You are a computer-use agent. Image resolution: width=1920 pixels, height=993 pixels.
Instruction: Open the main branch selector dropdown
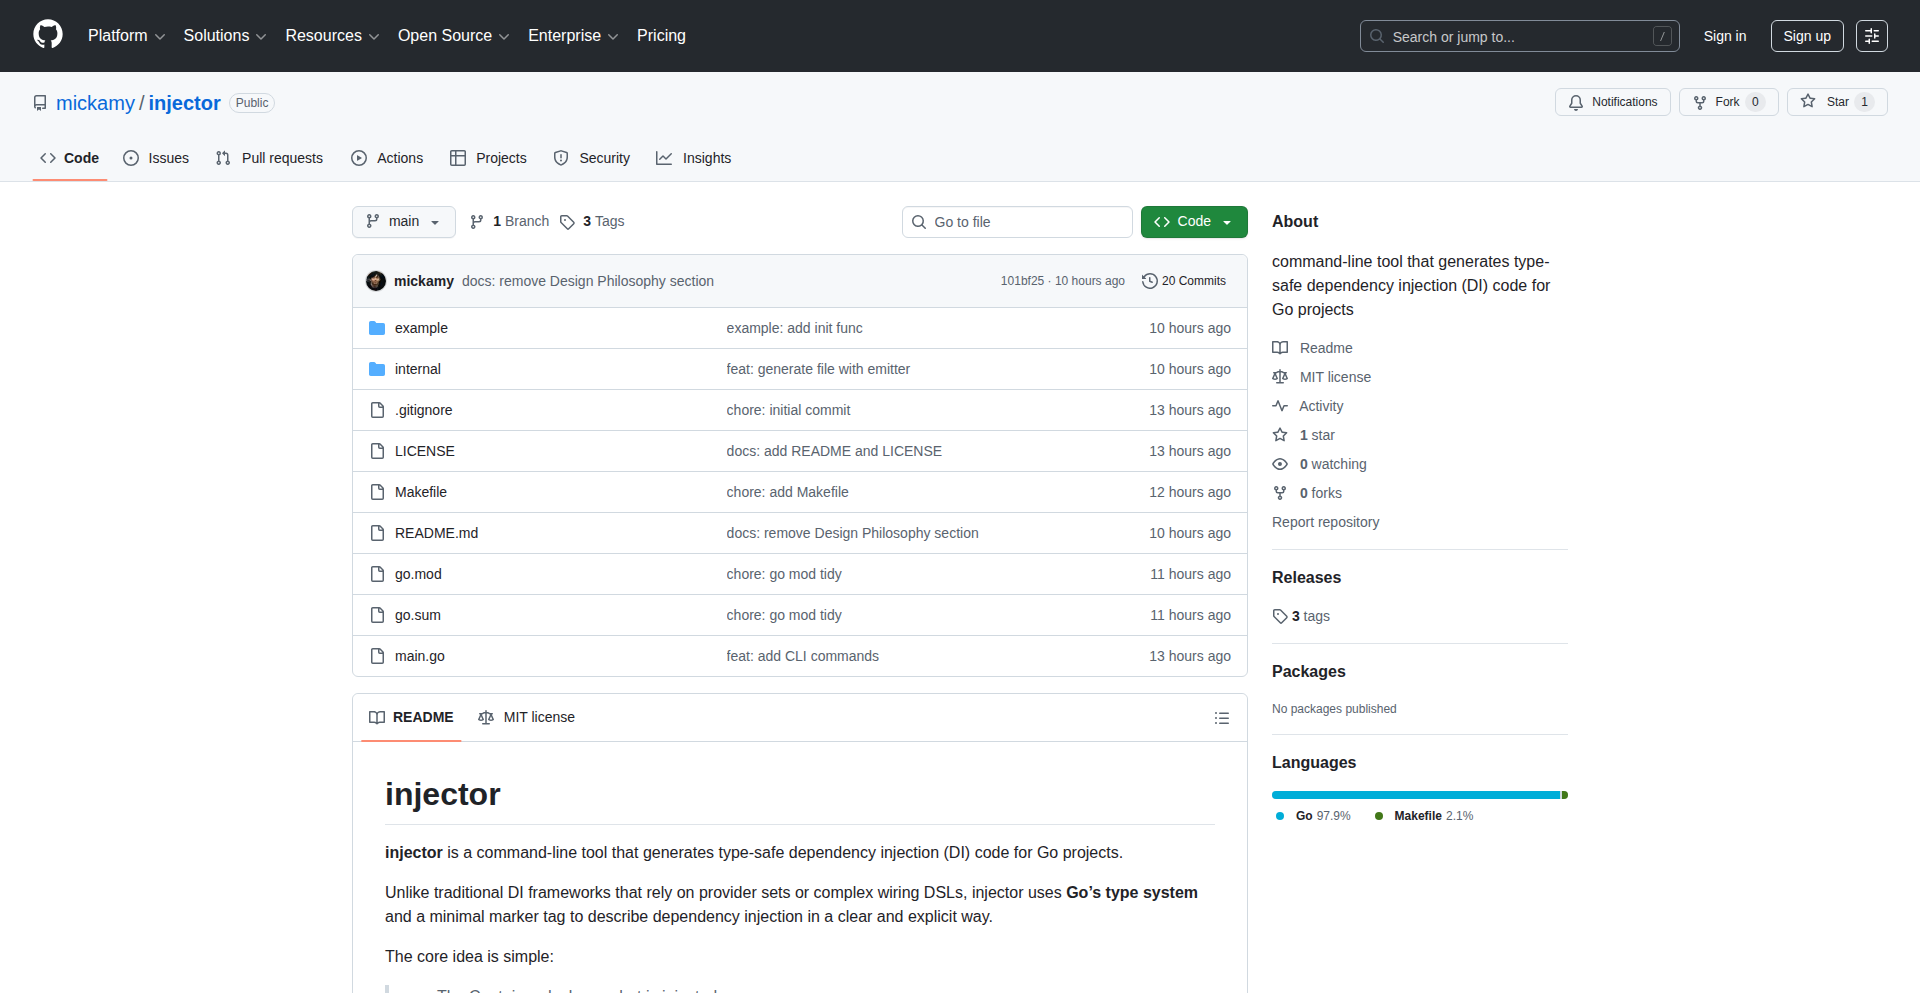404,222
